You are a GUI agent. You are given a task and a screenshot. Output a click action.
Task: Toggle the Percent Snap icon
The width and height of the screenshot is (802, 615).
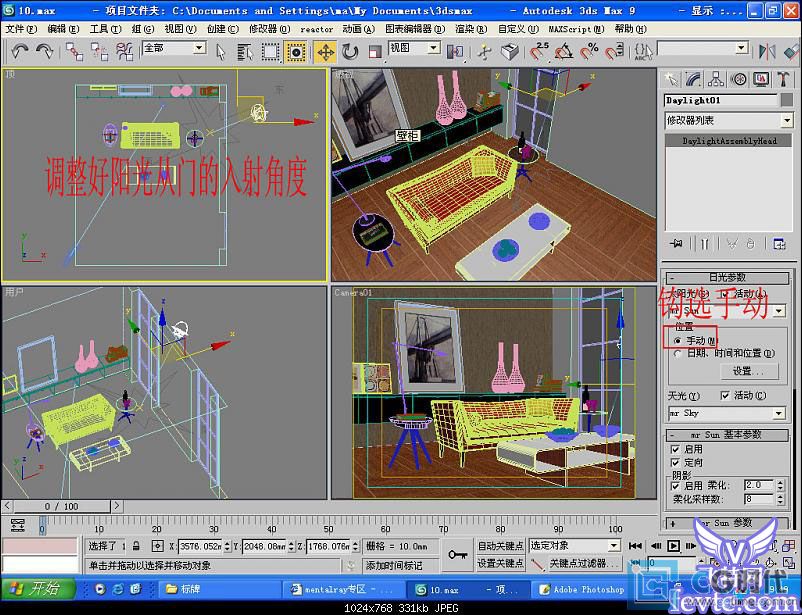point(589,52)
